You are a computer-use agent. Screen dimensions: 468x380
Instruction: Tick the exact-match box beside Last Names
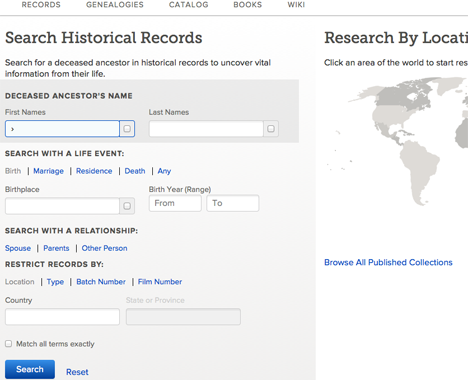(271, 129)
